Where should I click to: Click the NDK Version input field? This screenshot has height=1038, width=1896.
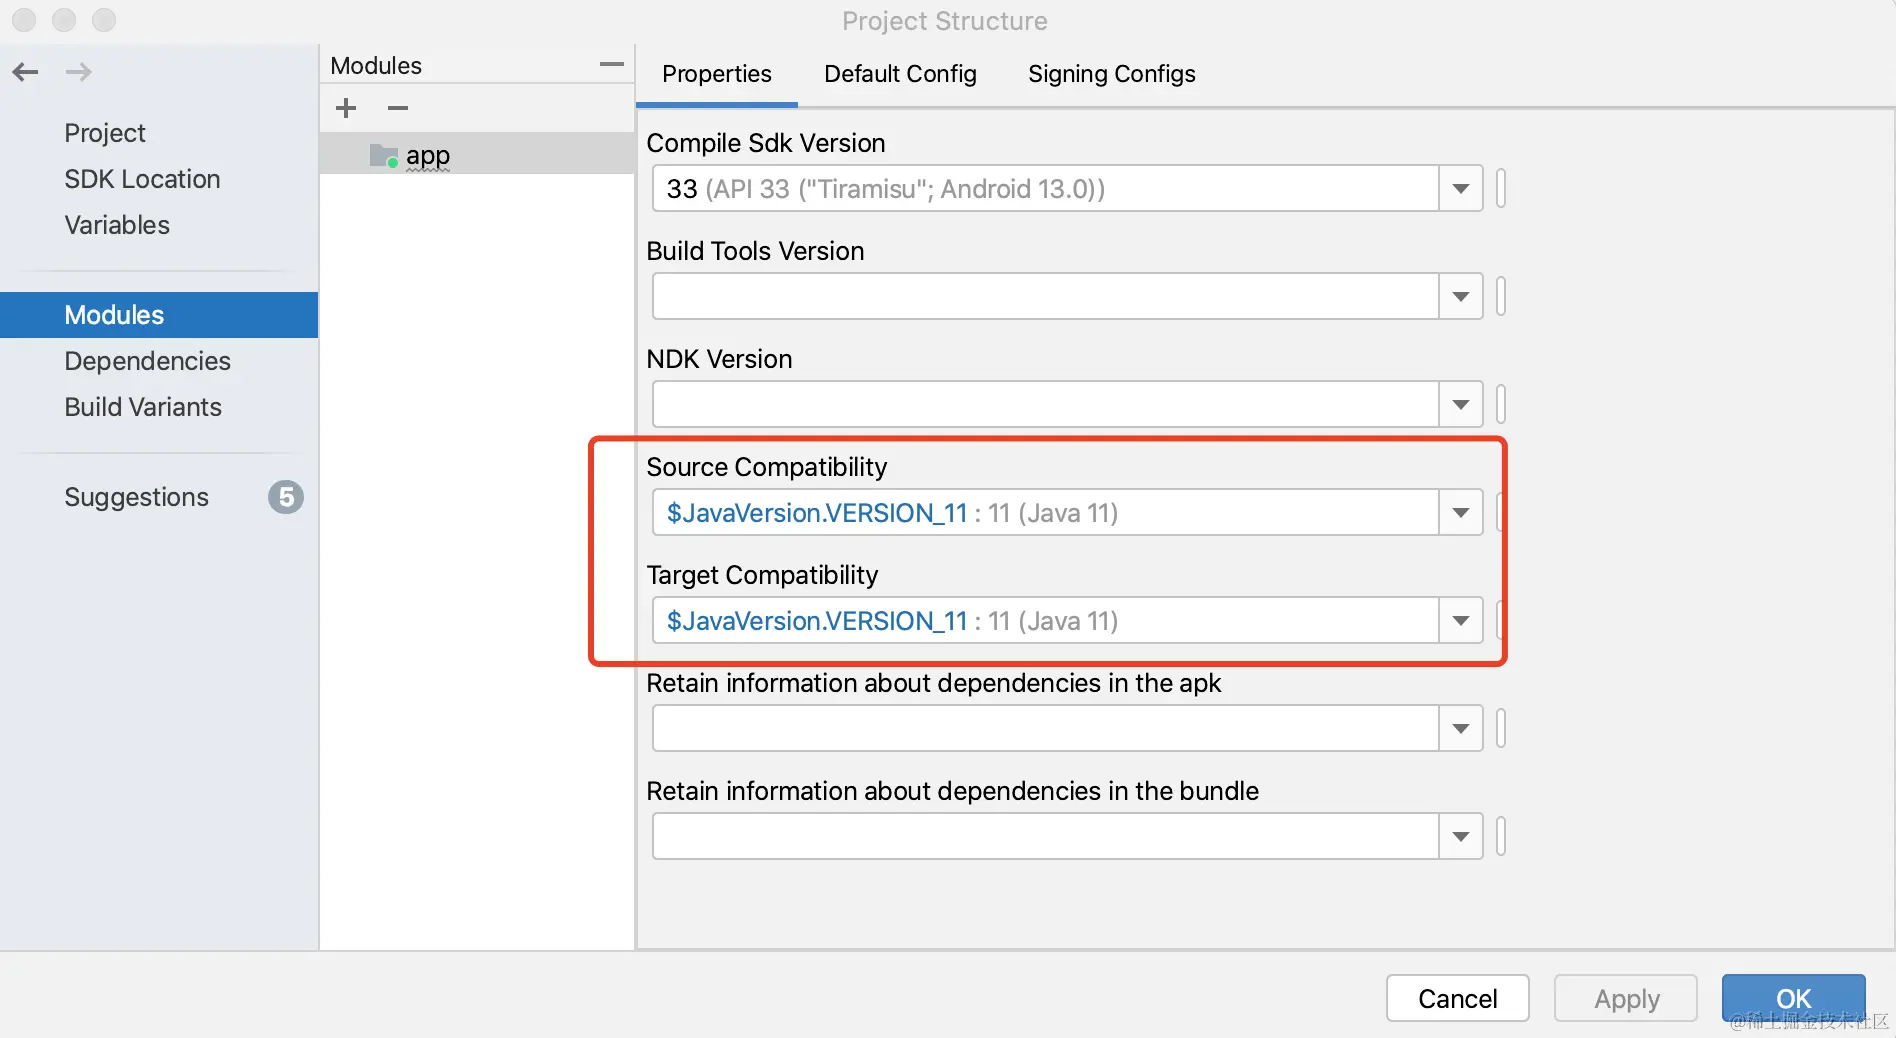[x=1046, y=405]
